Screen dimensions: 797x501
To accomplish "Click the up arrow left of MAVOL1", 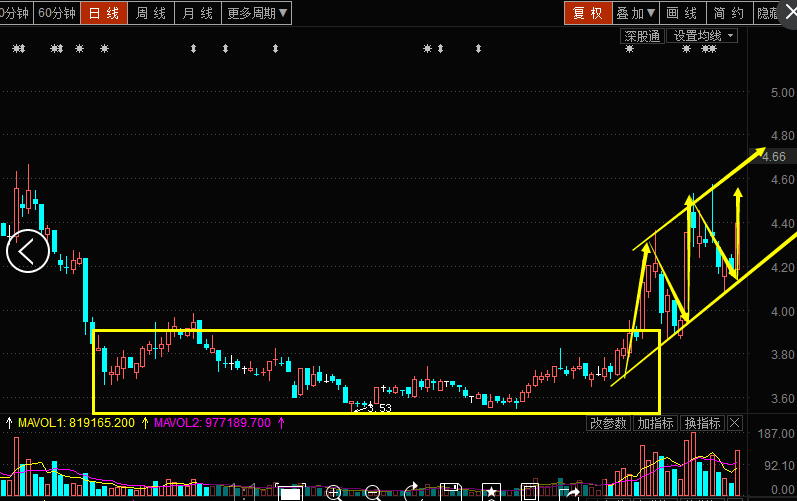I will 9,422.
